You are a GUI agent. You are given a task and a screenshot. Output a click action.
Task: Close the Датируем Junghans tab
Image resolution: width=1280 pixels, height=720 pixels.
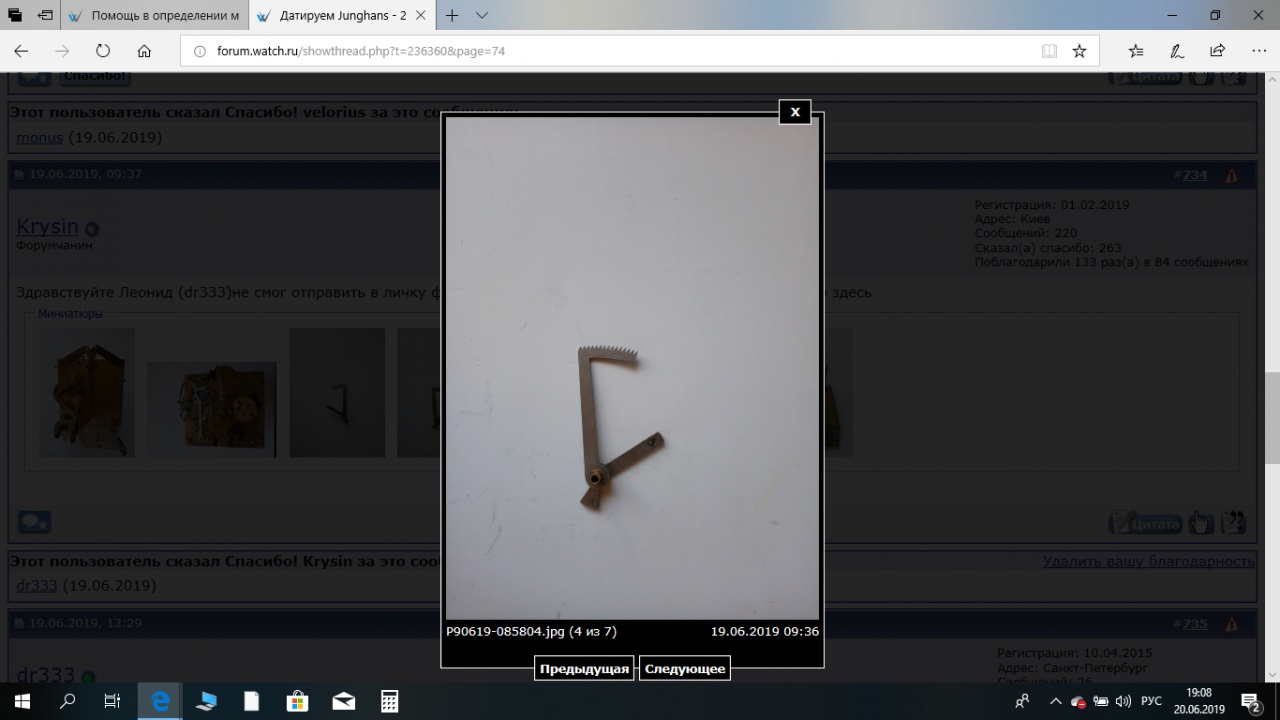pyautogui.click(x=422, y=16)
